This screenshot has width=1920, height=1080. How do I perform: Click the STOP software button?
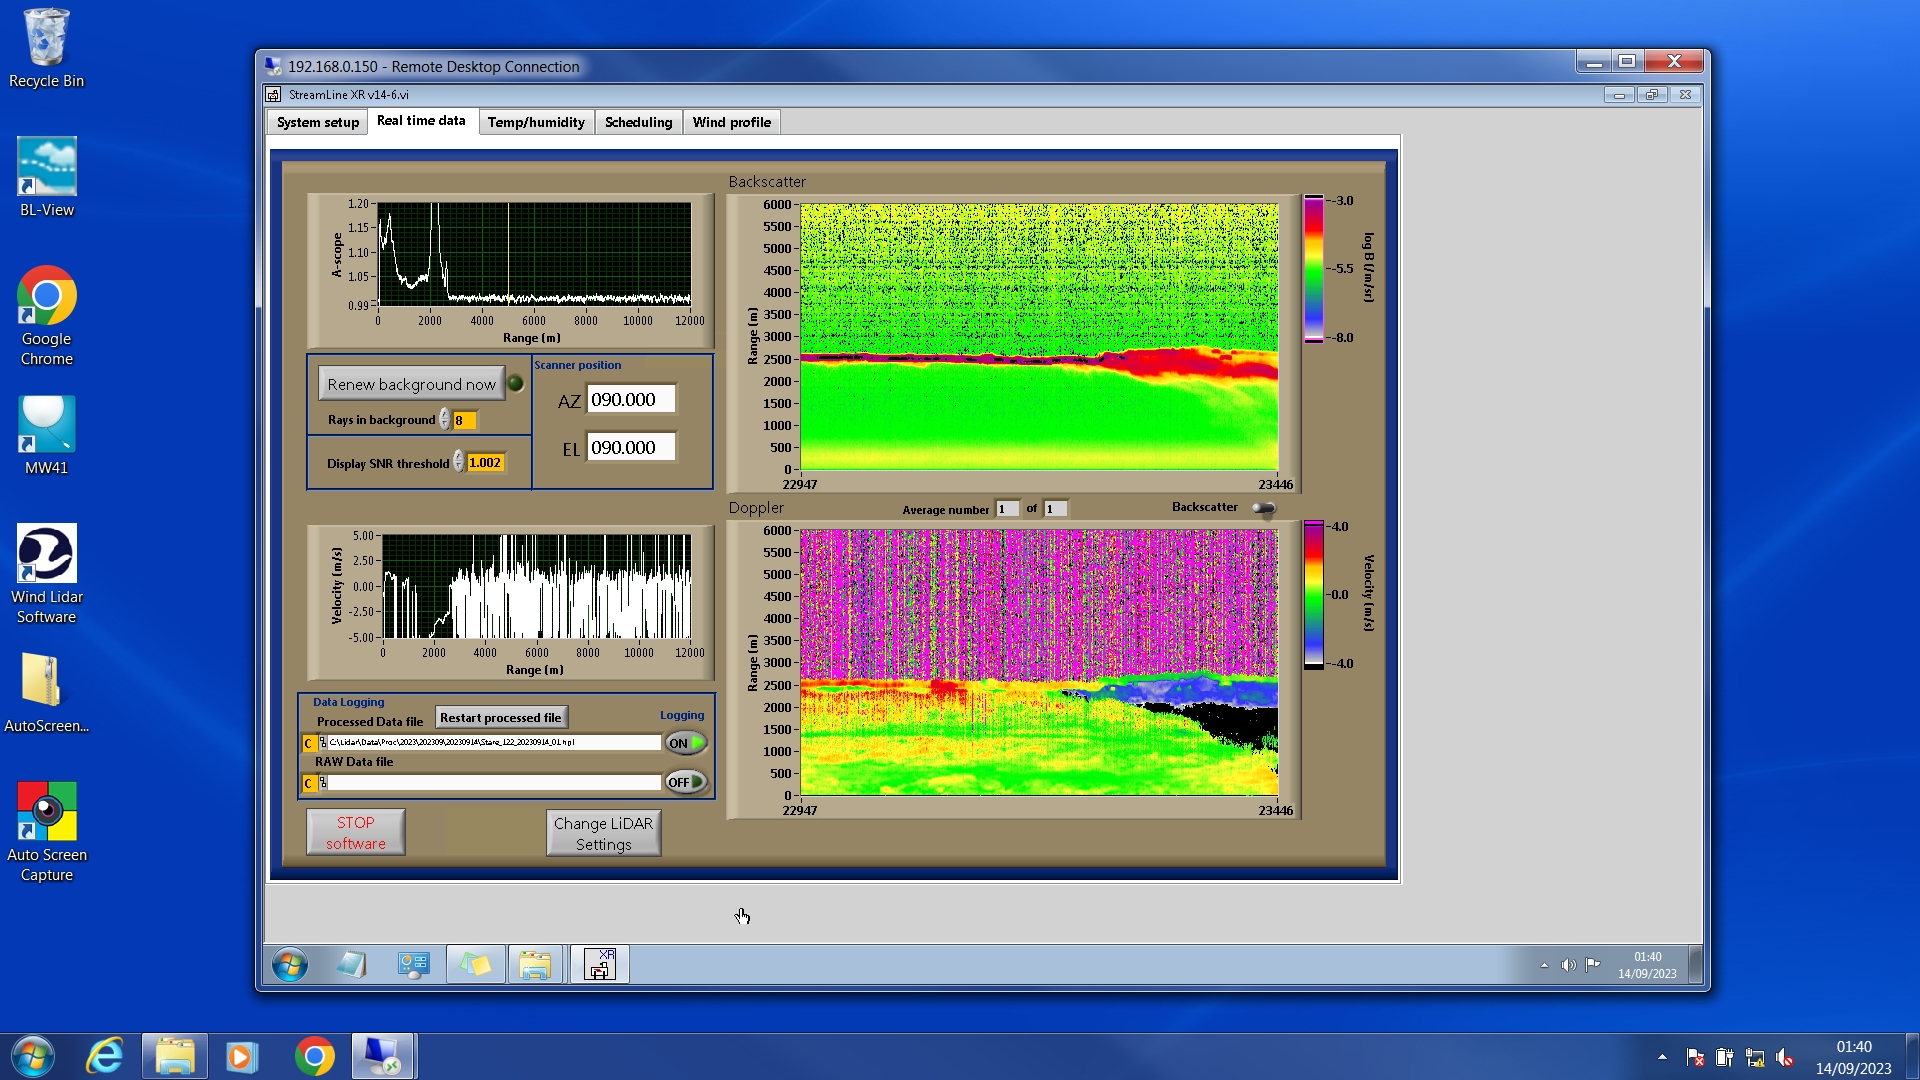point(355,832)
